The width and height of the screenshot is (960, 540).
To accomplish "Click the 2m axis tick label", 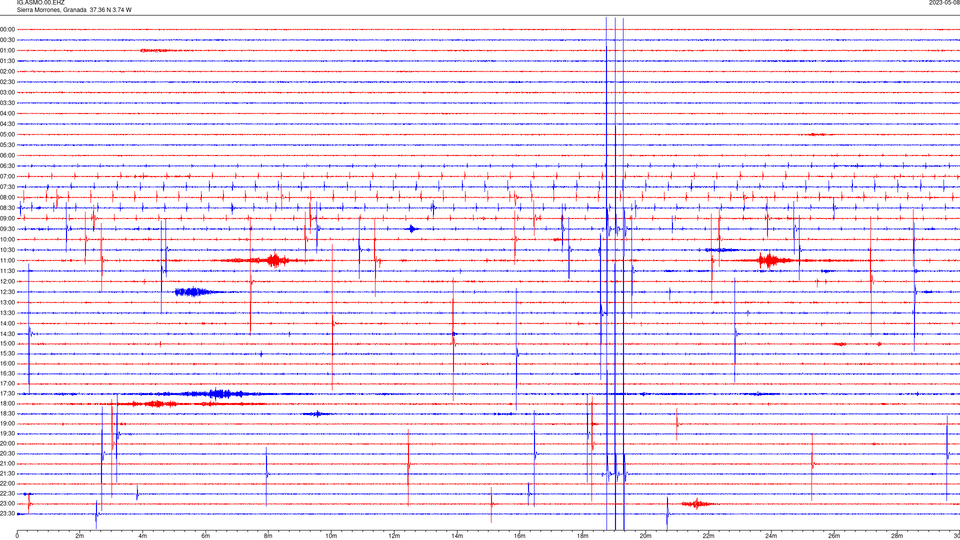I will pos(80,536).
